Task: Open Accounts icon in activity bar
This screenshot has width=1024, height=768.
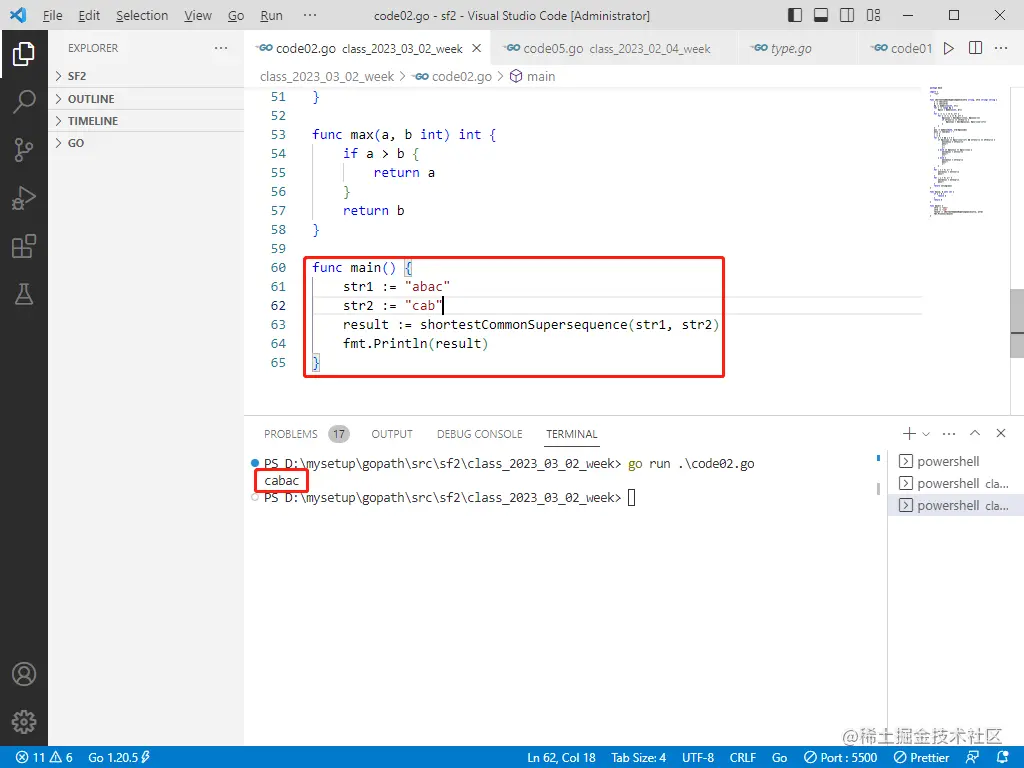Action: (24, 674)
